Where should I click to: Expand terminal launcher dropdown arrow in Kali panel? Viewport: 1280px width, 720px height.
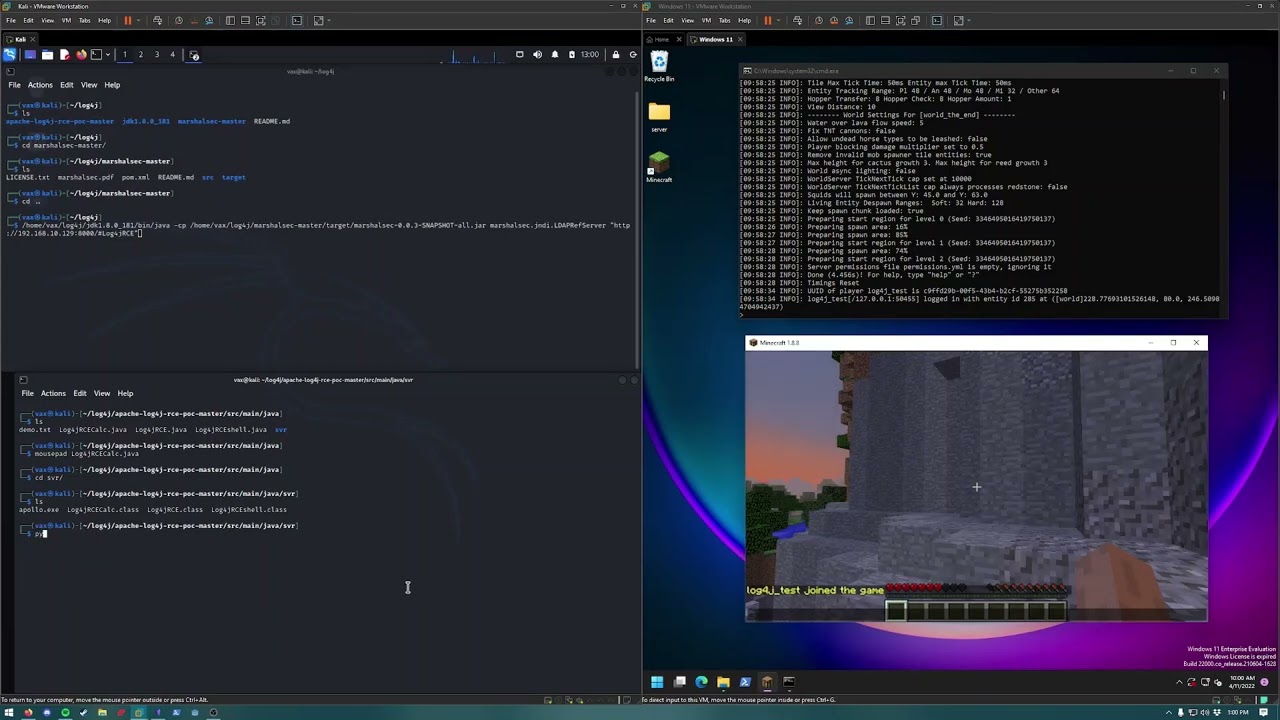(108, 55)
